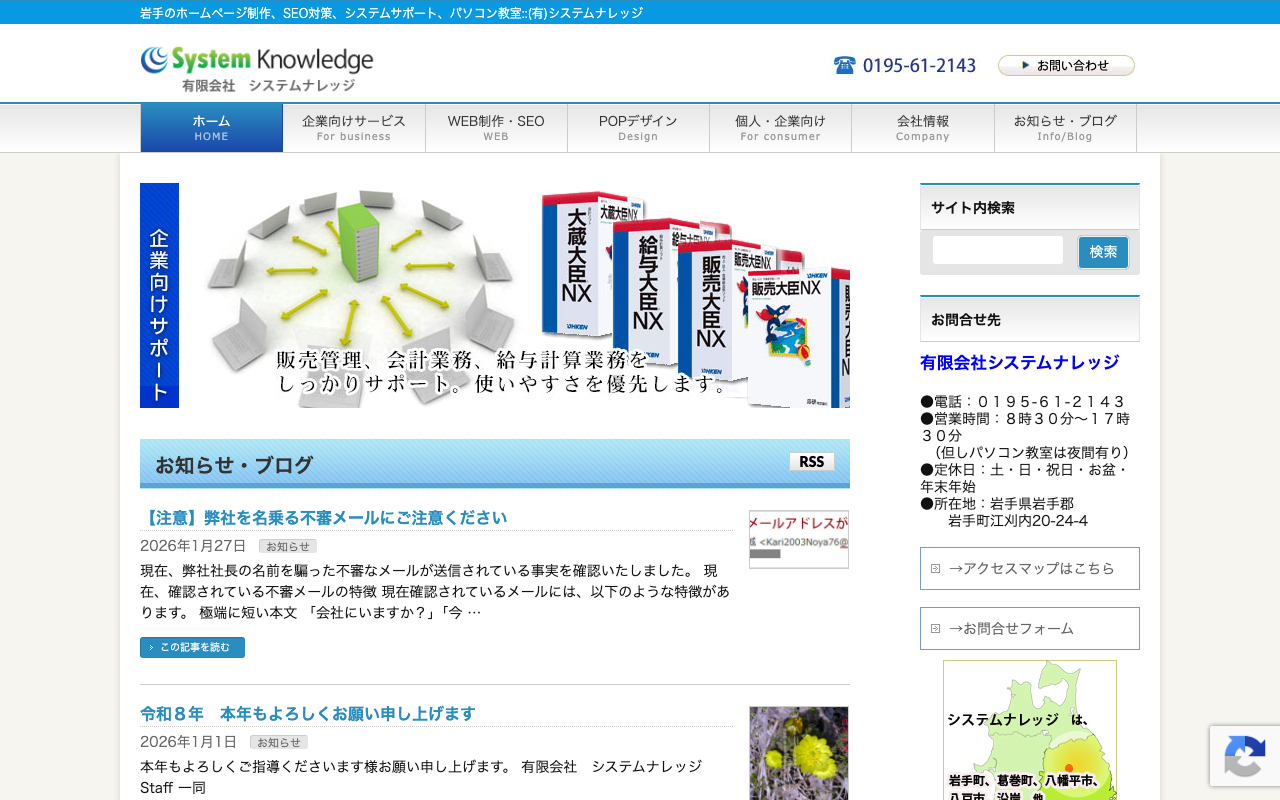Click date text 2026年1月27日
Screen dimensions: 1280x800
tap(193, 546)
